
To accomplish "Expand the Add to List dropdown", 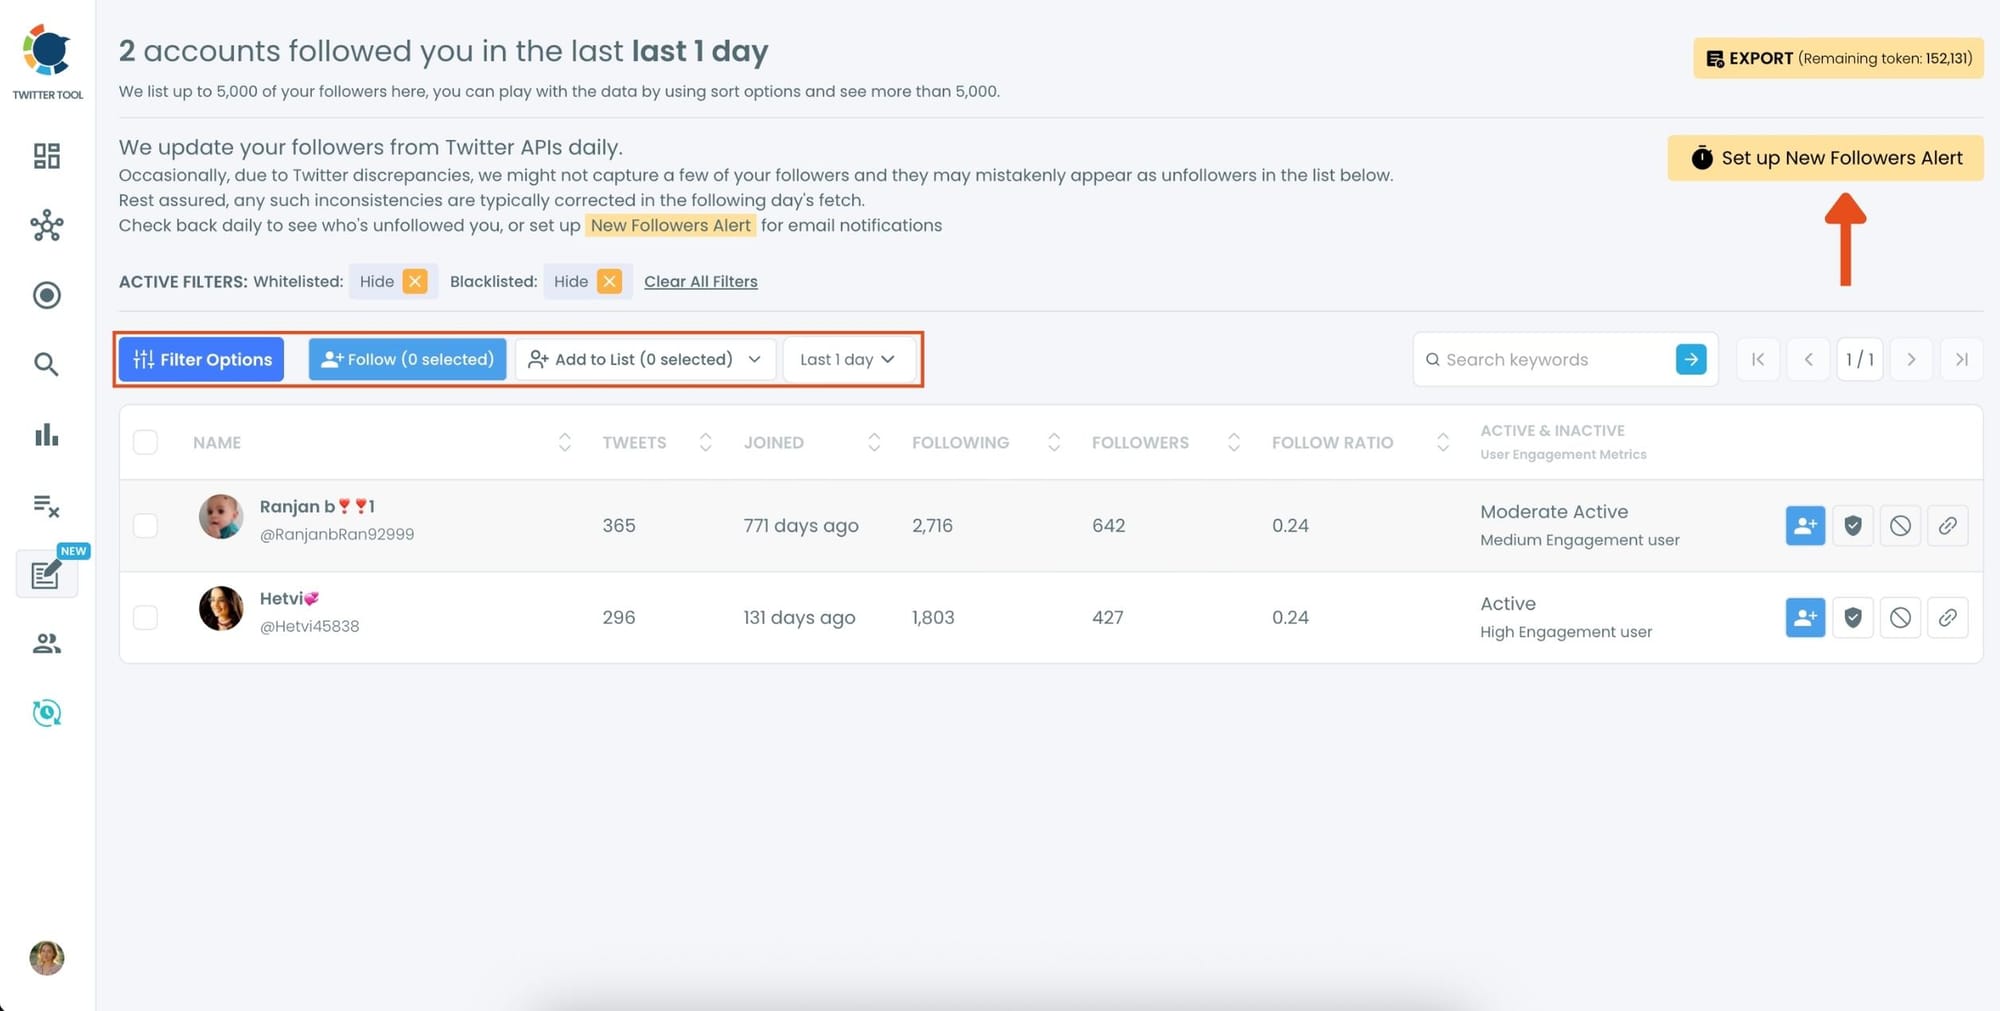I will coord(645,359).
